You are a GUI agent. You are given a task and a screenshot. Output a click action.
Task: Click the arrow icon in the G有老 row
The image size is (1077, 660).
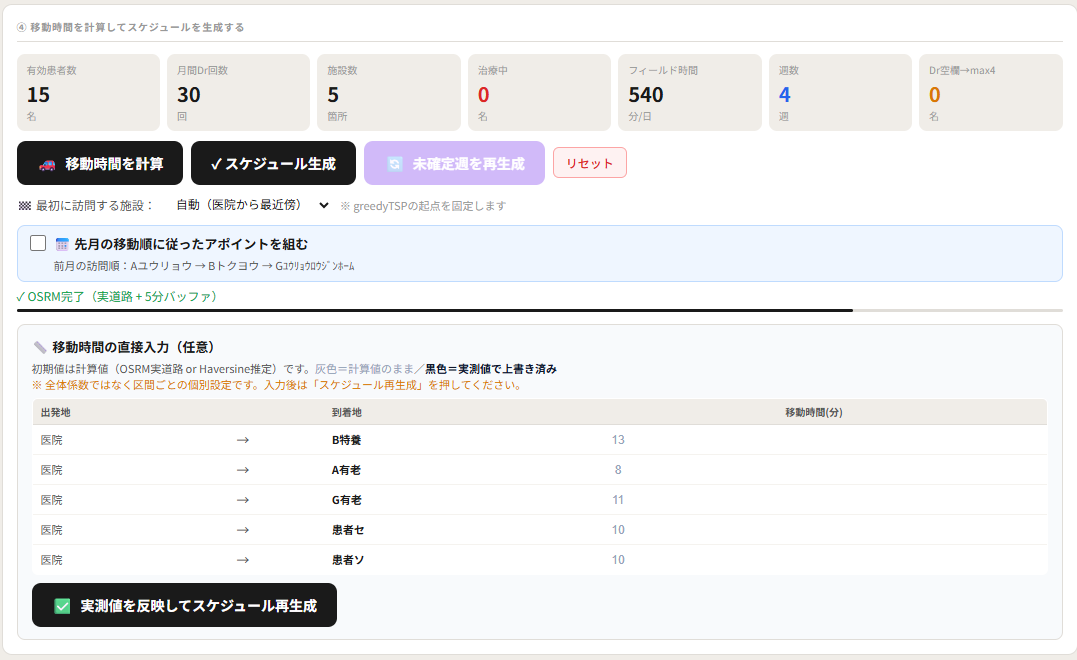[x=242, y=500]
